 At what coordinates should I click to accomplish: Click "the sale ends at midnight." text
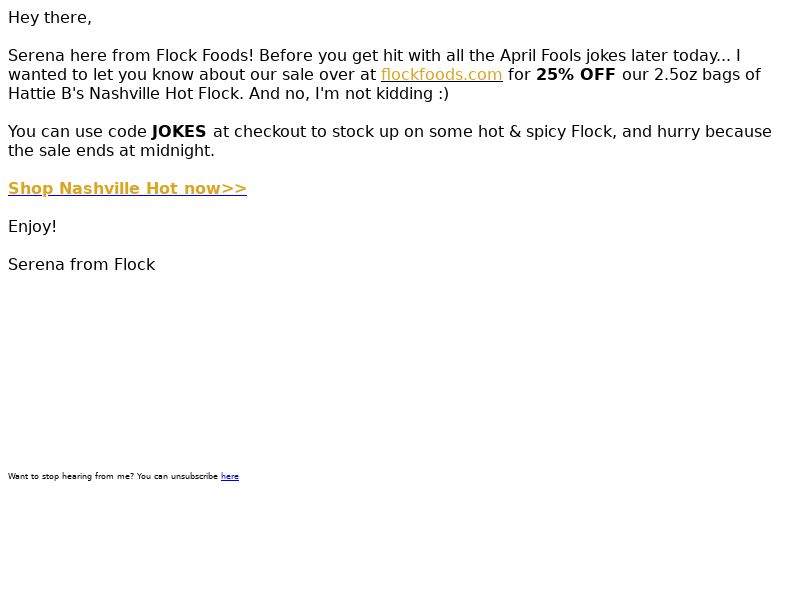[111, 151]
